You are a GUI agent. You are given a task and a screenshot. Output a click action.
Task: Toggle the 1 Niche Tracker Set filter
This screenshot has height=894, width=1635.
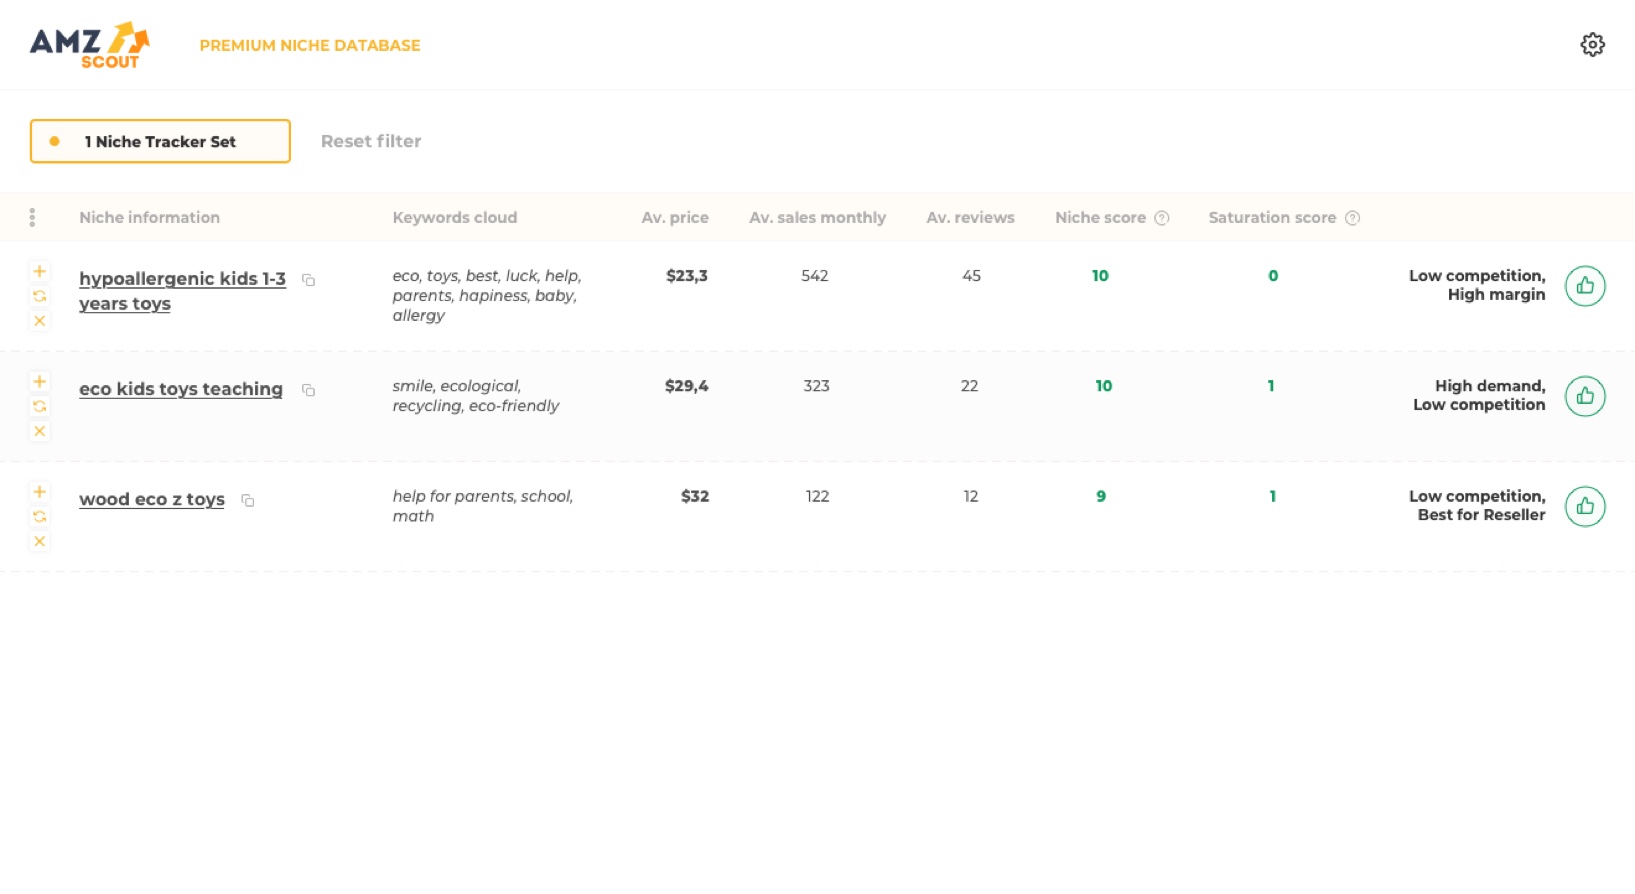(160, 141)
